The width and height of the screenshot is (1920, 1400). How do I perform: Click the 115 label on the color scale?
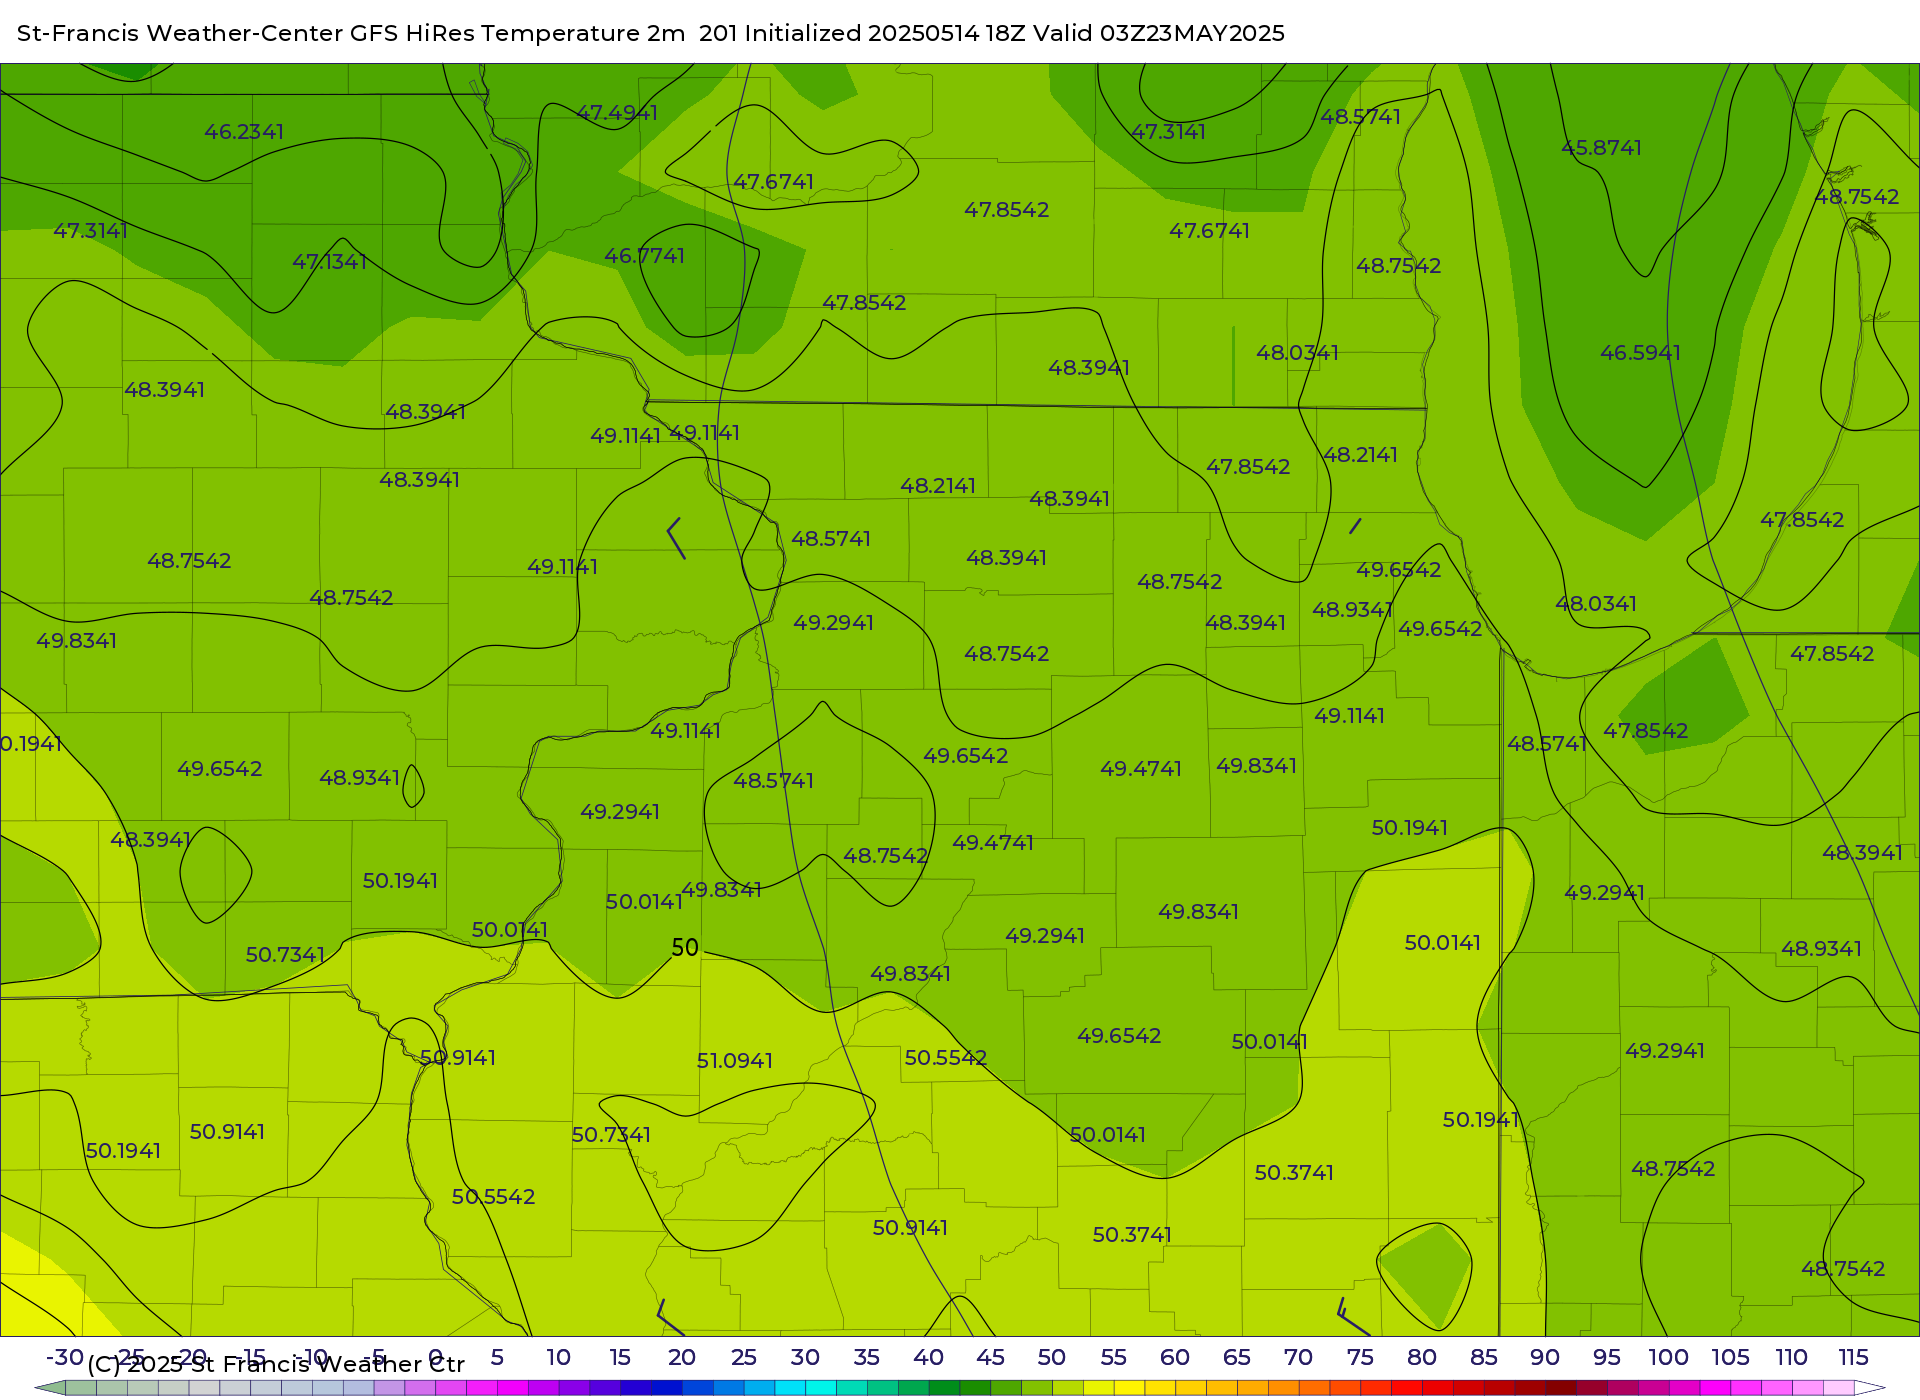click(1854, 1358)
